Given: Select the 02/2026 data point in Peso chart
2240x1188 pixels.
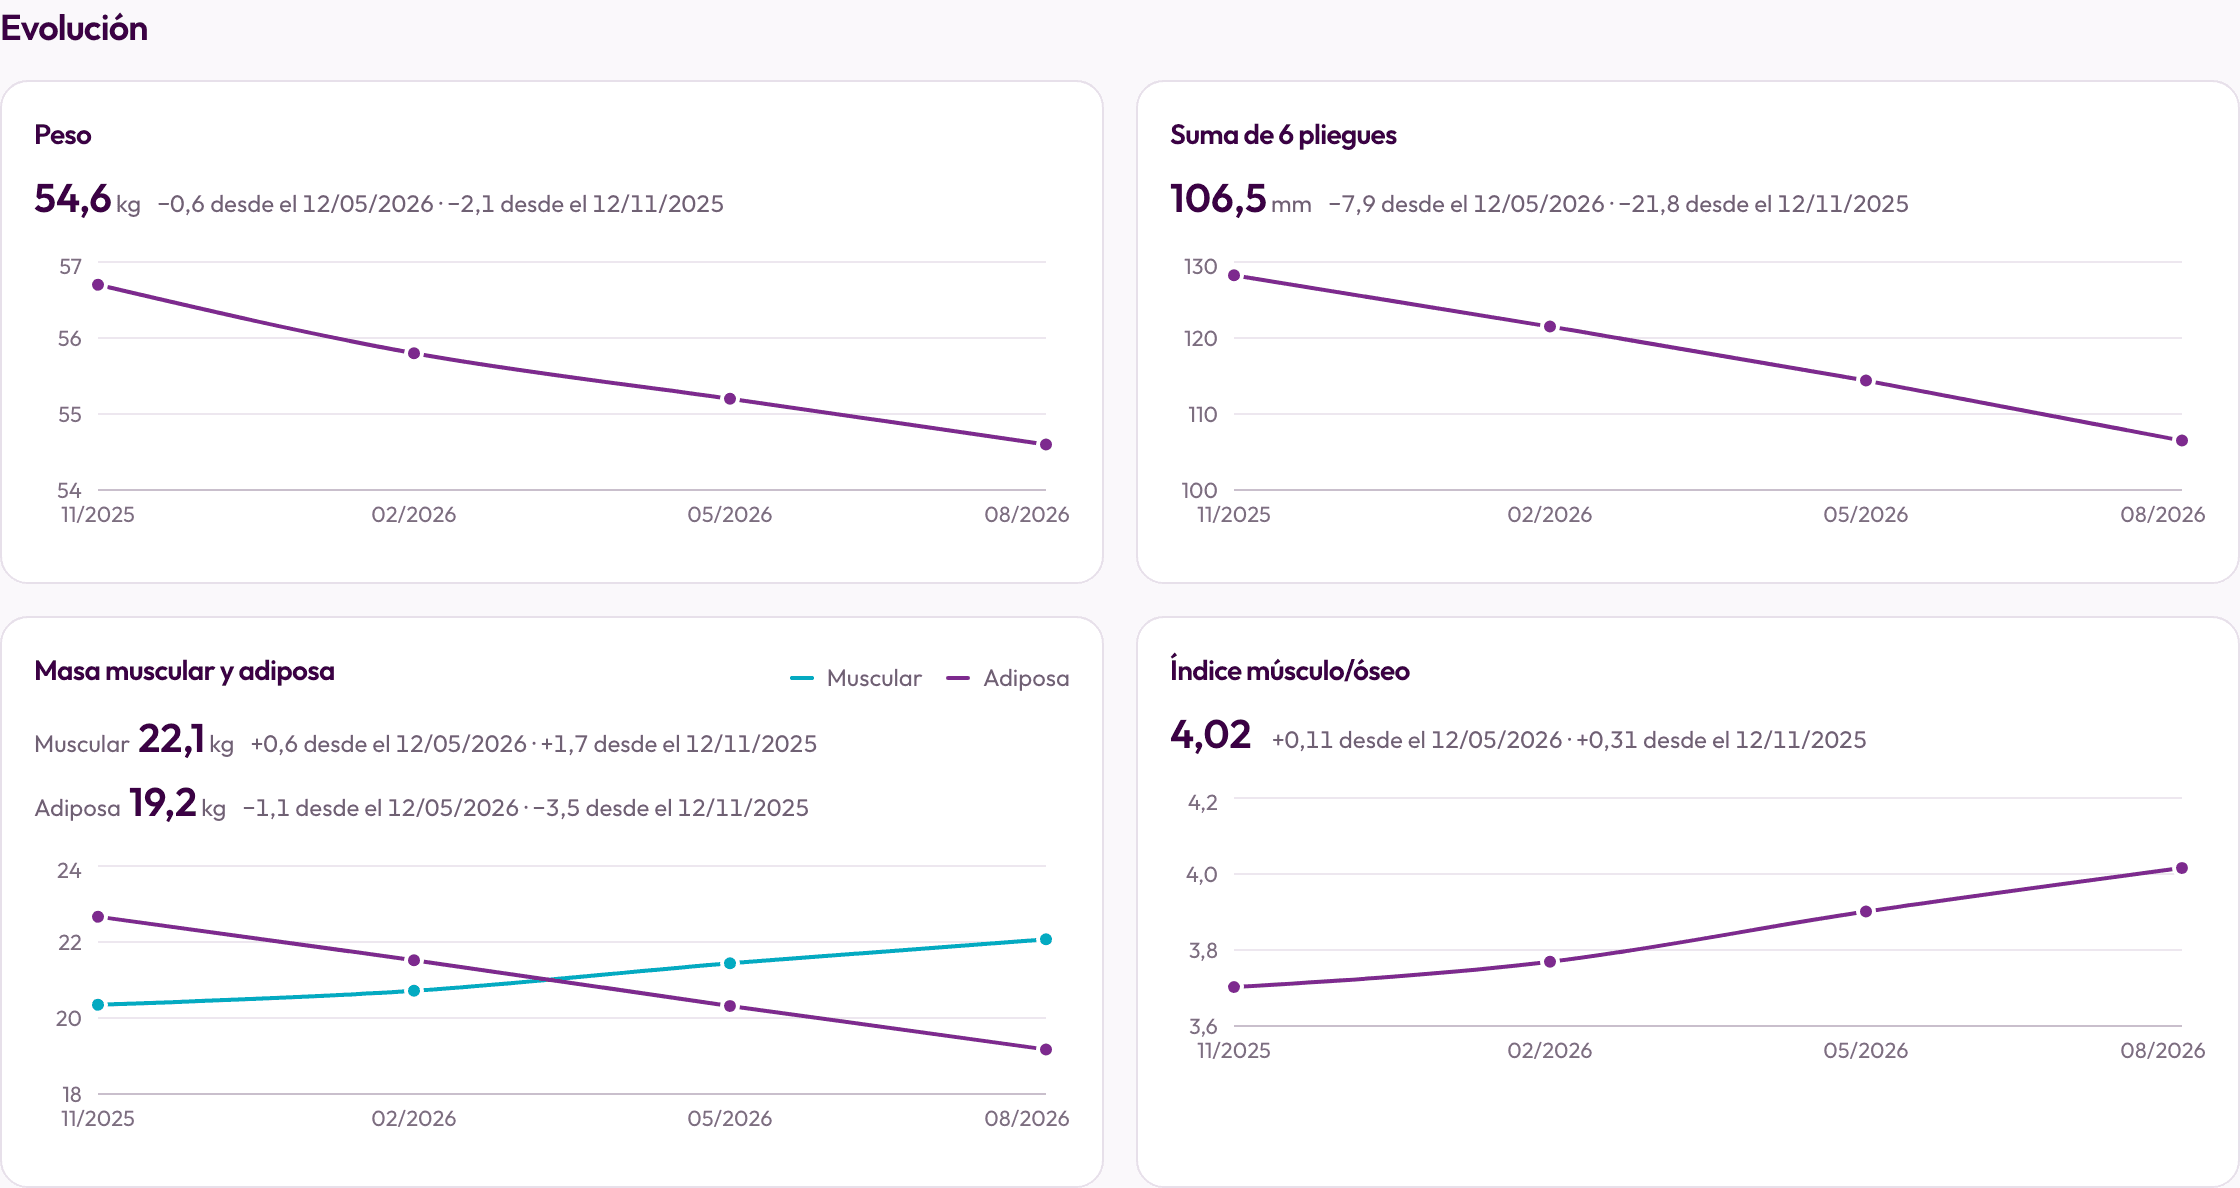Looking at the screenshot, I should tap(414, 353).
